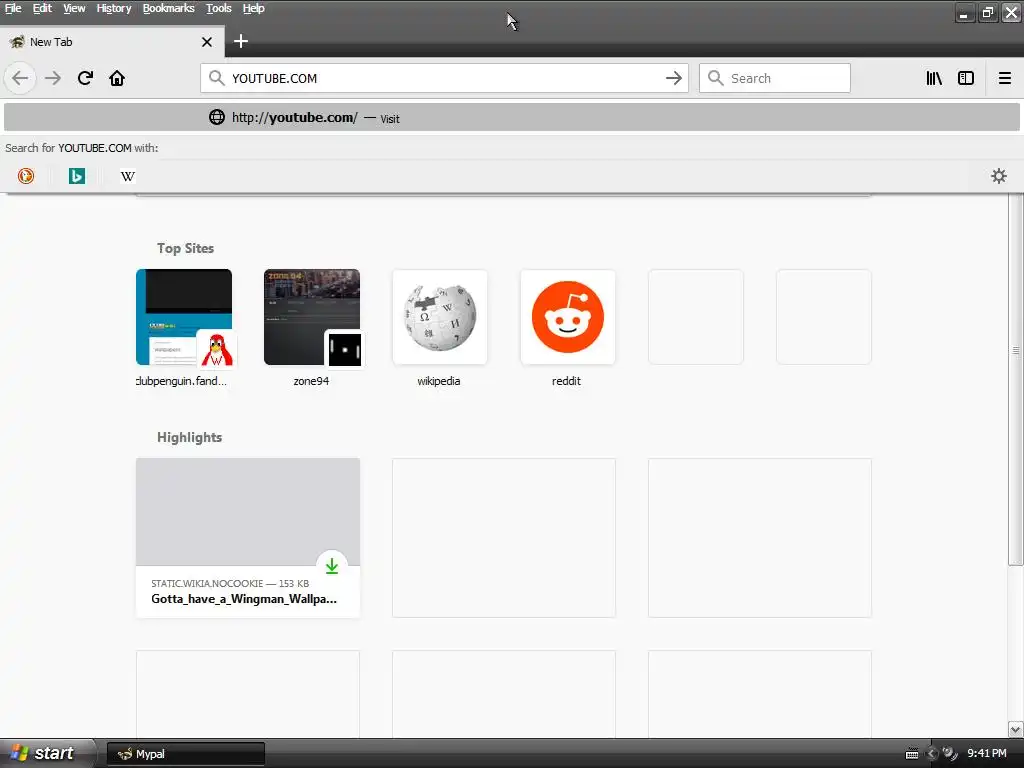Open the Edit menu
The image size is (1024, 768).
tap(42, 8)
